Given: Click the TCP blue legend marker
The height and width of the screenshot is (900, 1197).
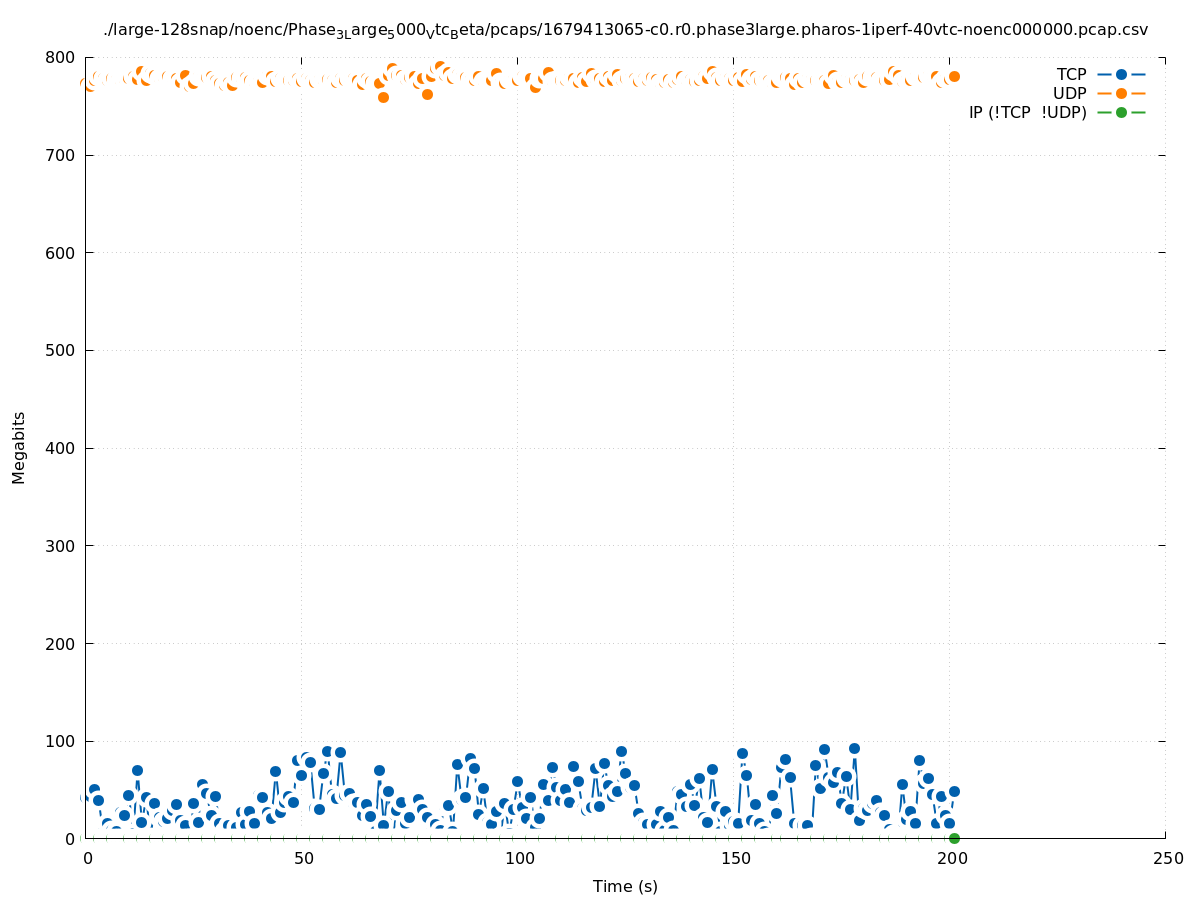Looking at the screenshot, I should pos(1121,74).
